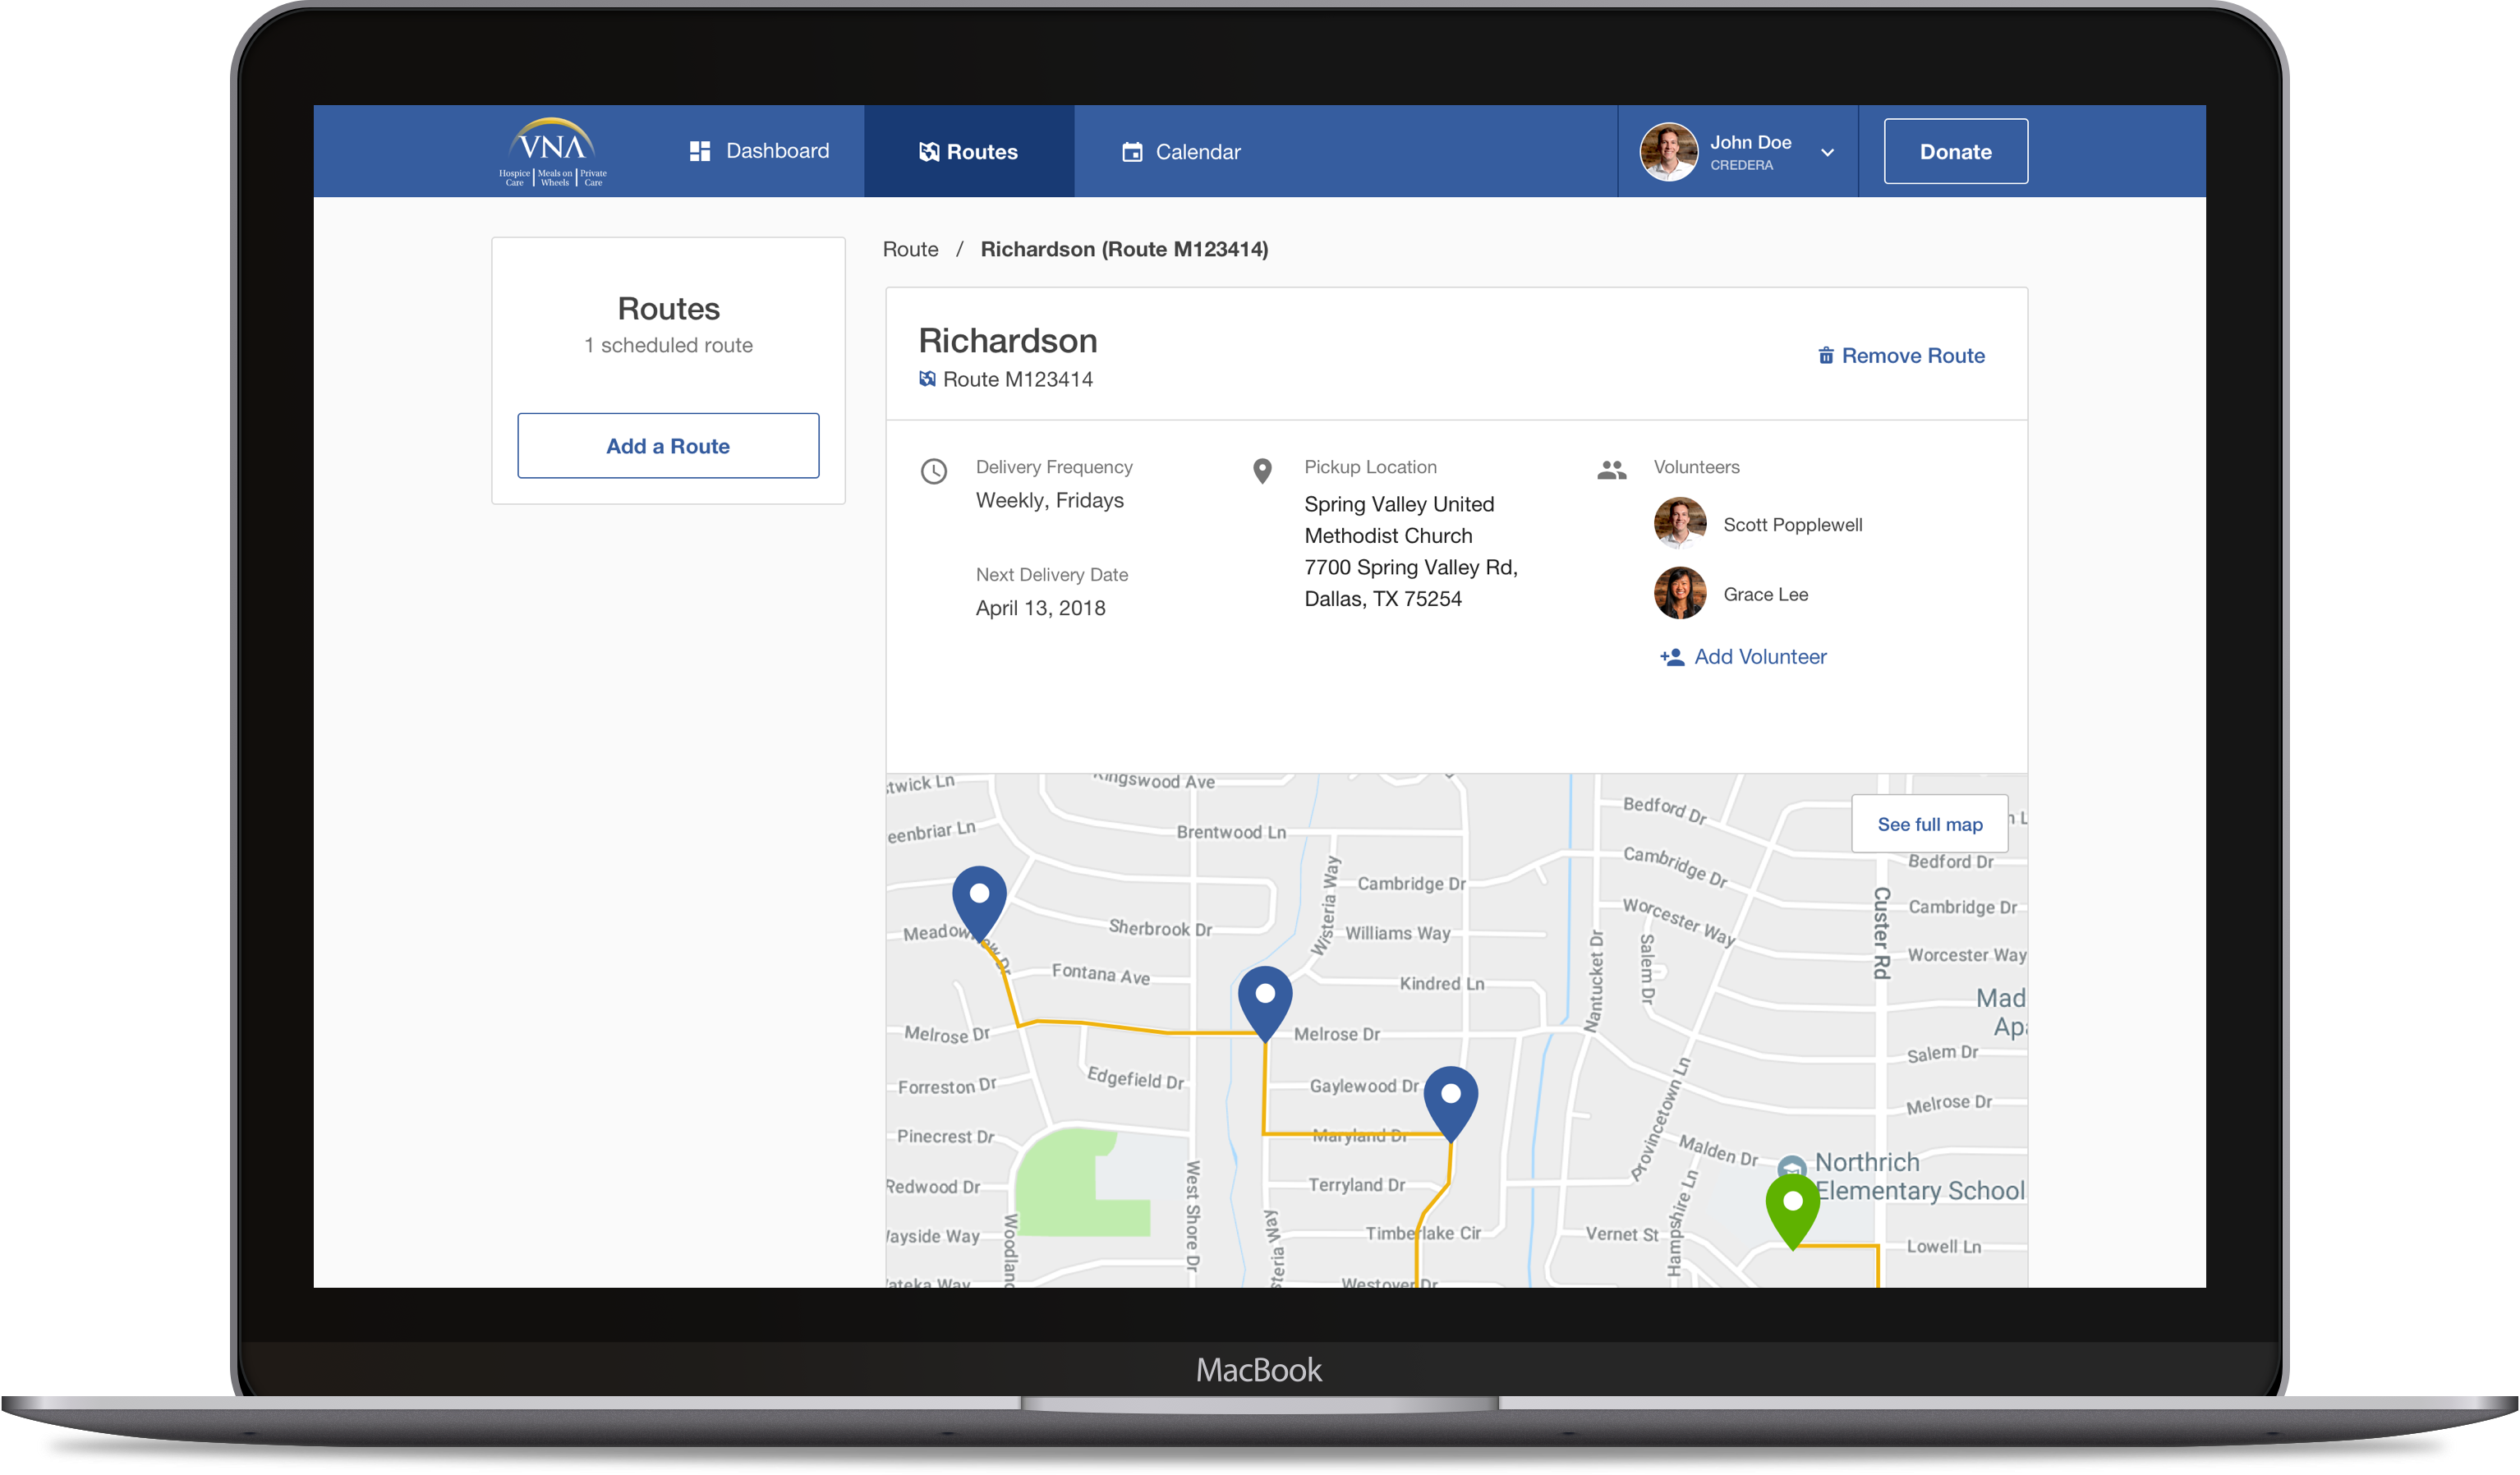Click the Custer Rd label on map
This screenshot has width=2520, height=1475.
(1880, 932)
